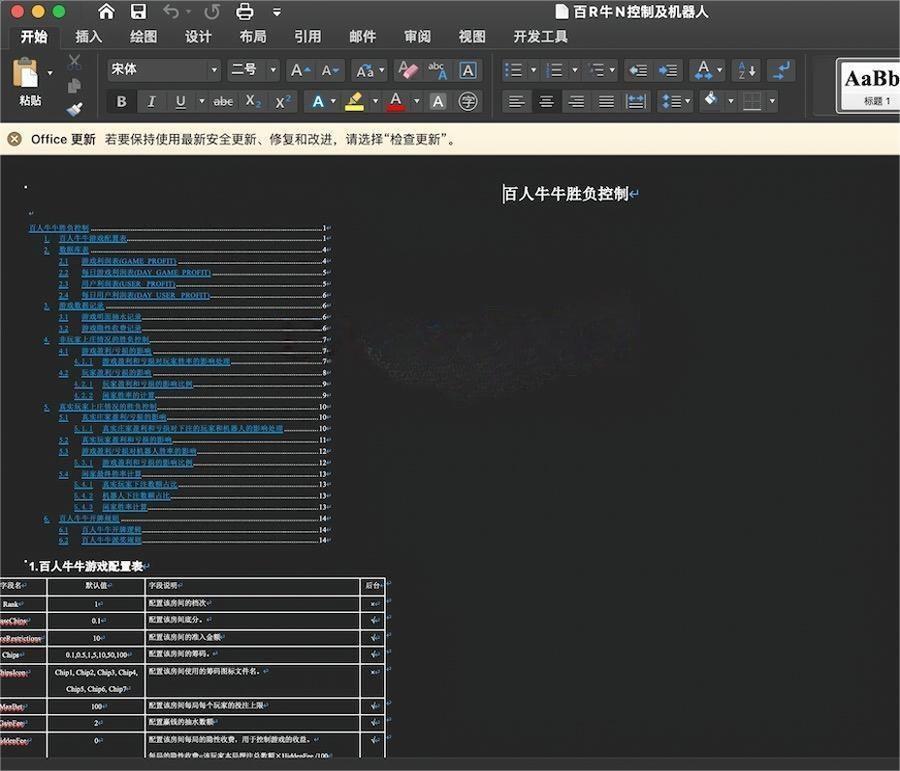Image resolution: width=900 pixels, height=771 pixels.
Task: Switch to the 布局 tab
Action: click(253, 37)
